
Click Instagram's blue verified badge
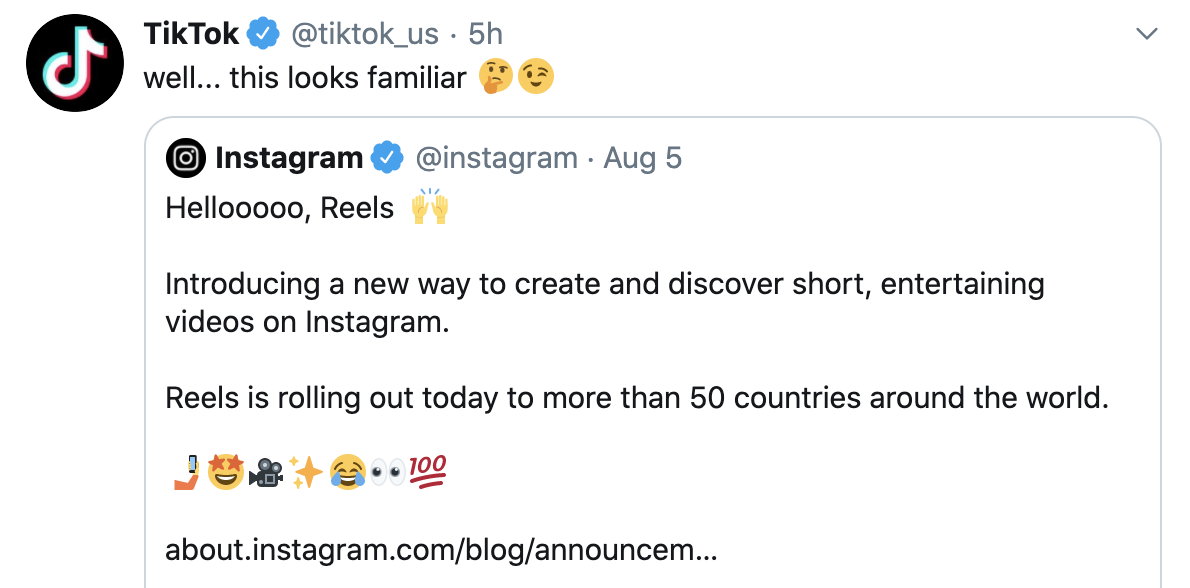386,158
